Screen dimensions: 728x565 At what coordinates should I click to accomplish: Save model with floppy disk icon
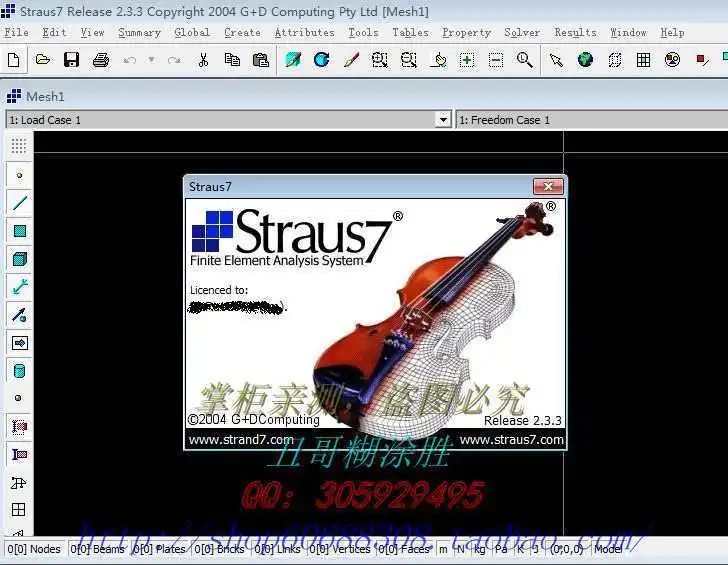click(x=72, y=60)
